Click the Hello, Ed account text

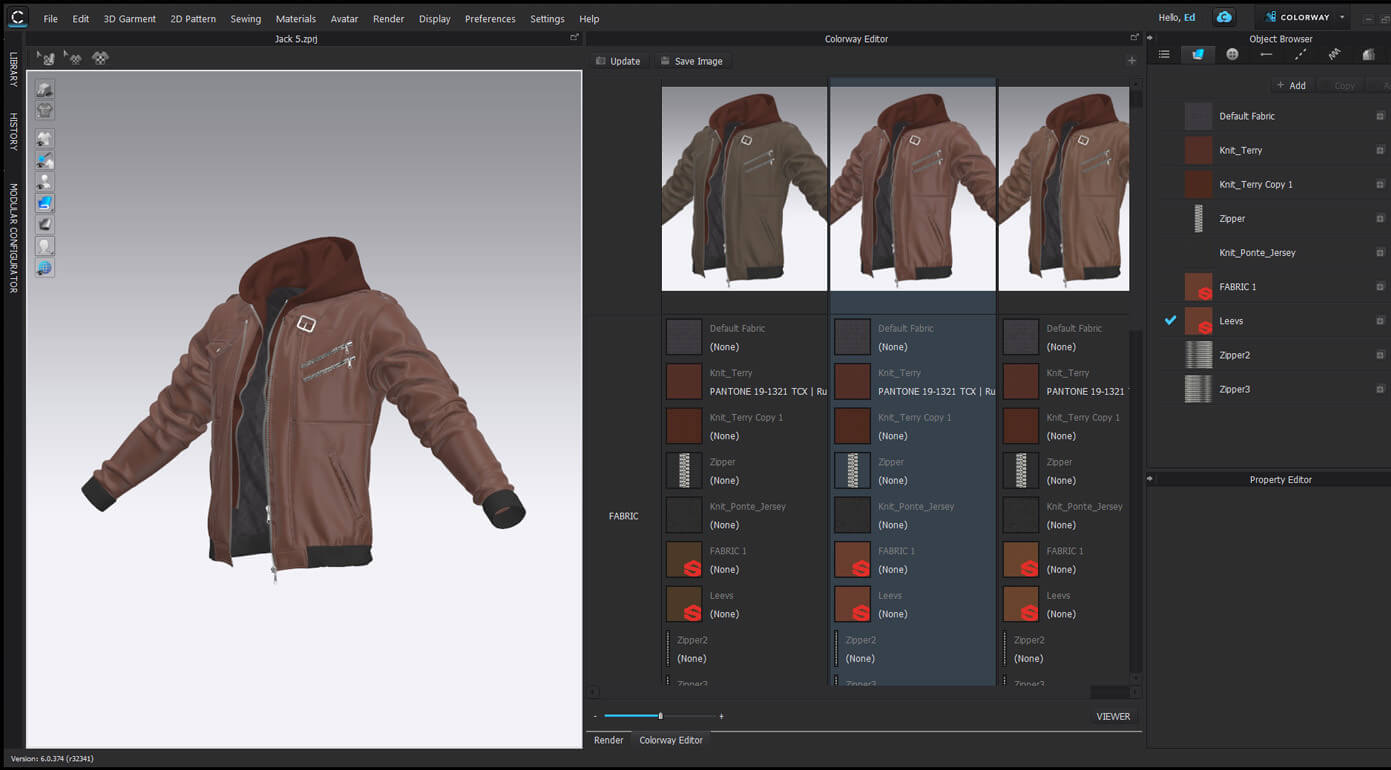[1176, 17]
